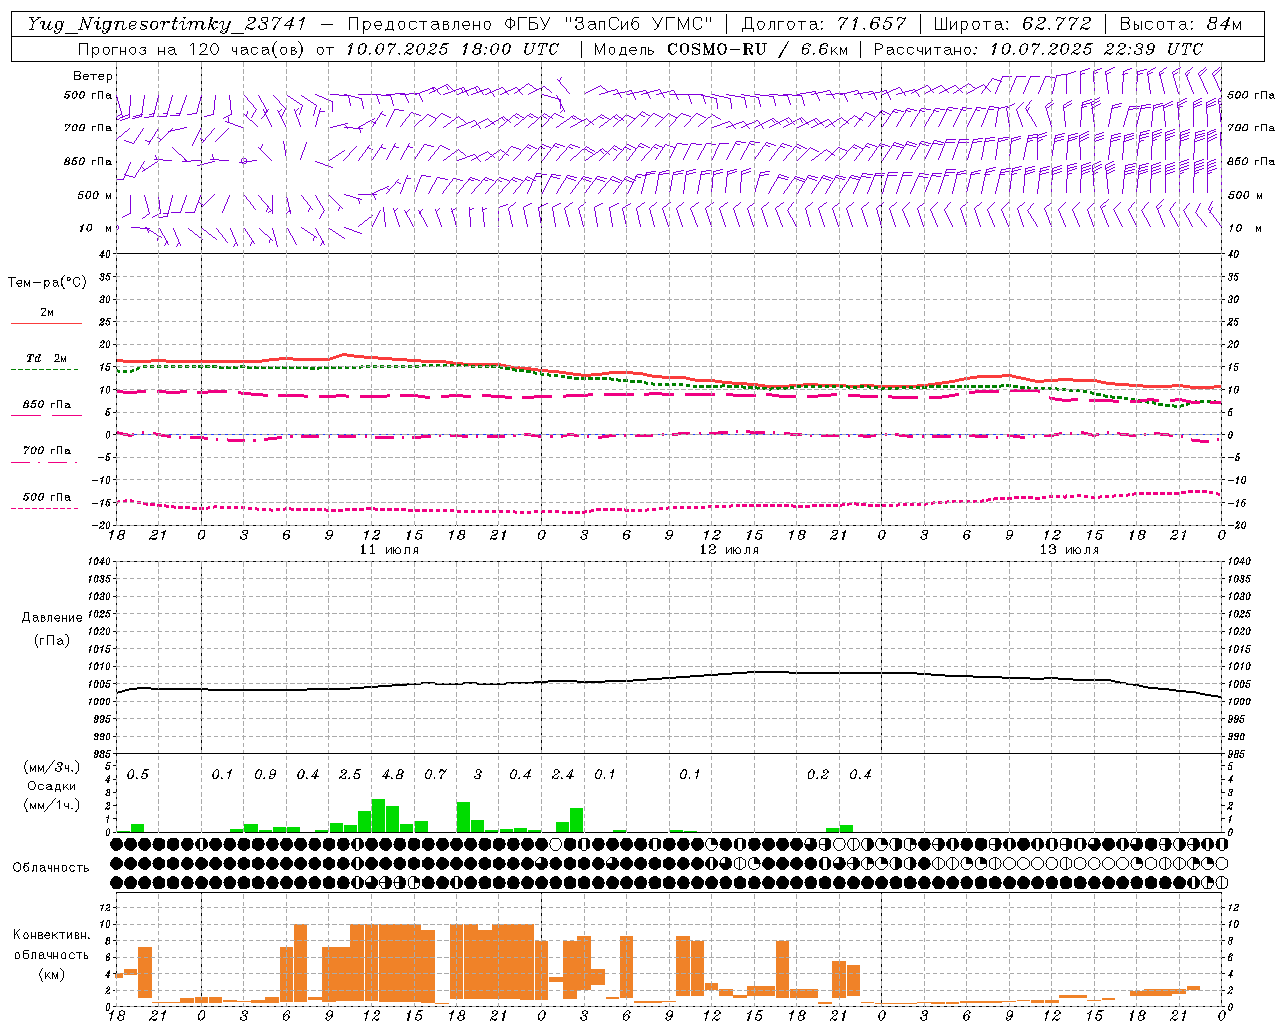Click the 'Конвективн.' panel label
This screenshot has height=1024, width=1280.
[x=52, y=935]
